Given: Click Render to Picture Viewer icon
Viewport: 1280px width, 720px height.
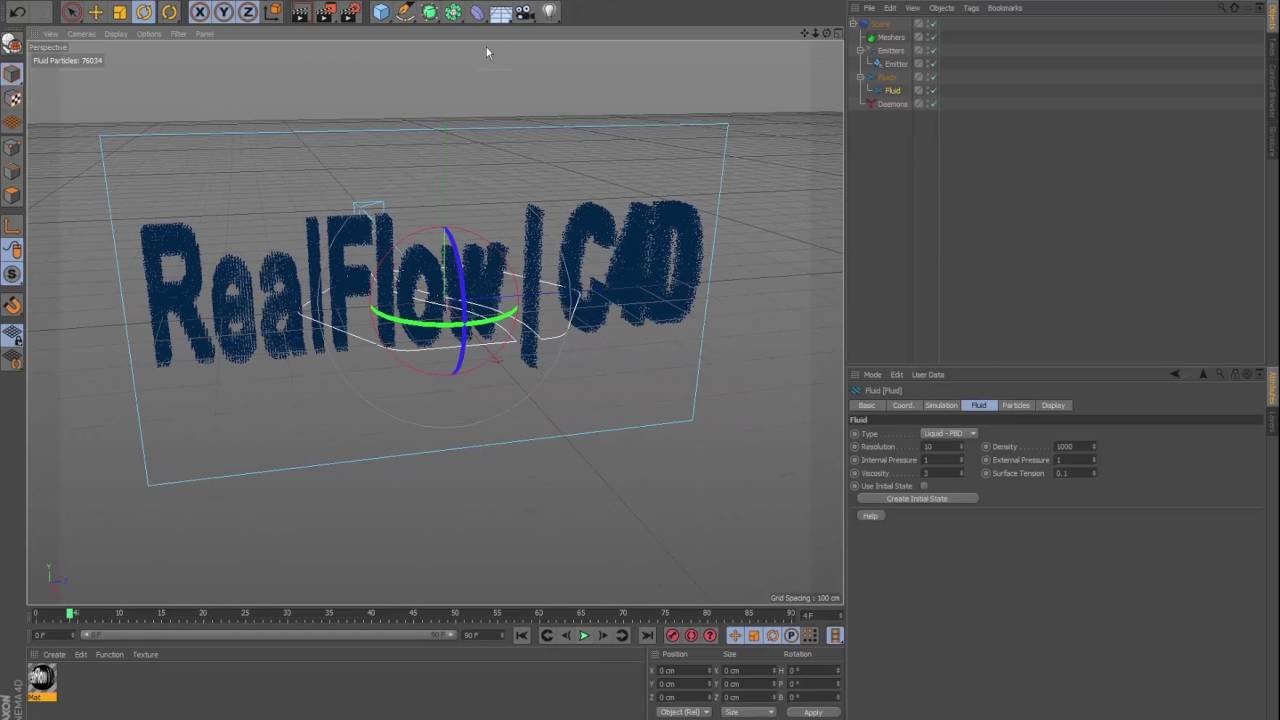Looking at the screenshot, I should click(325, 12).
